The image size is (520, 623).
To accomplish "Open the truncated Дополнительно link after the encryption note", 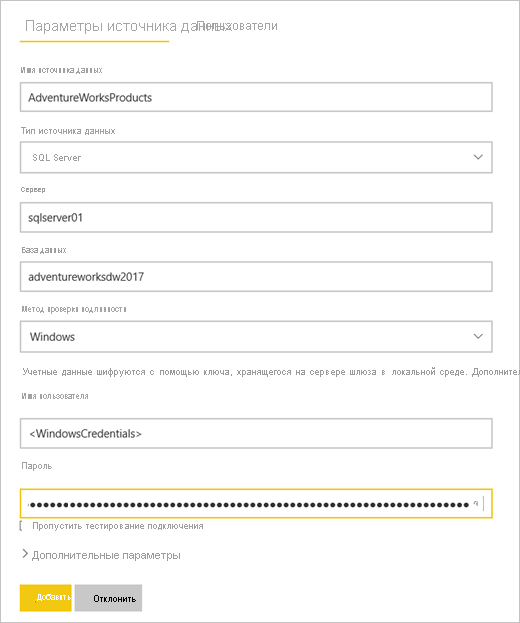I will [495, 372].
